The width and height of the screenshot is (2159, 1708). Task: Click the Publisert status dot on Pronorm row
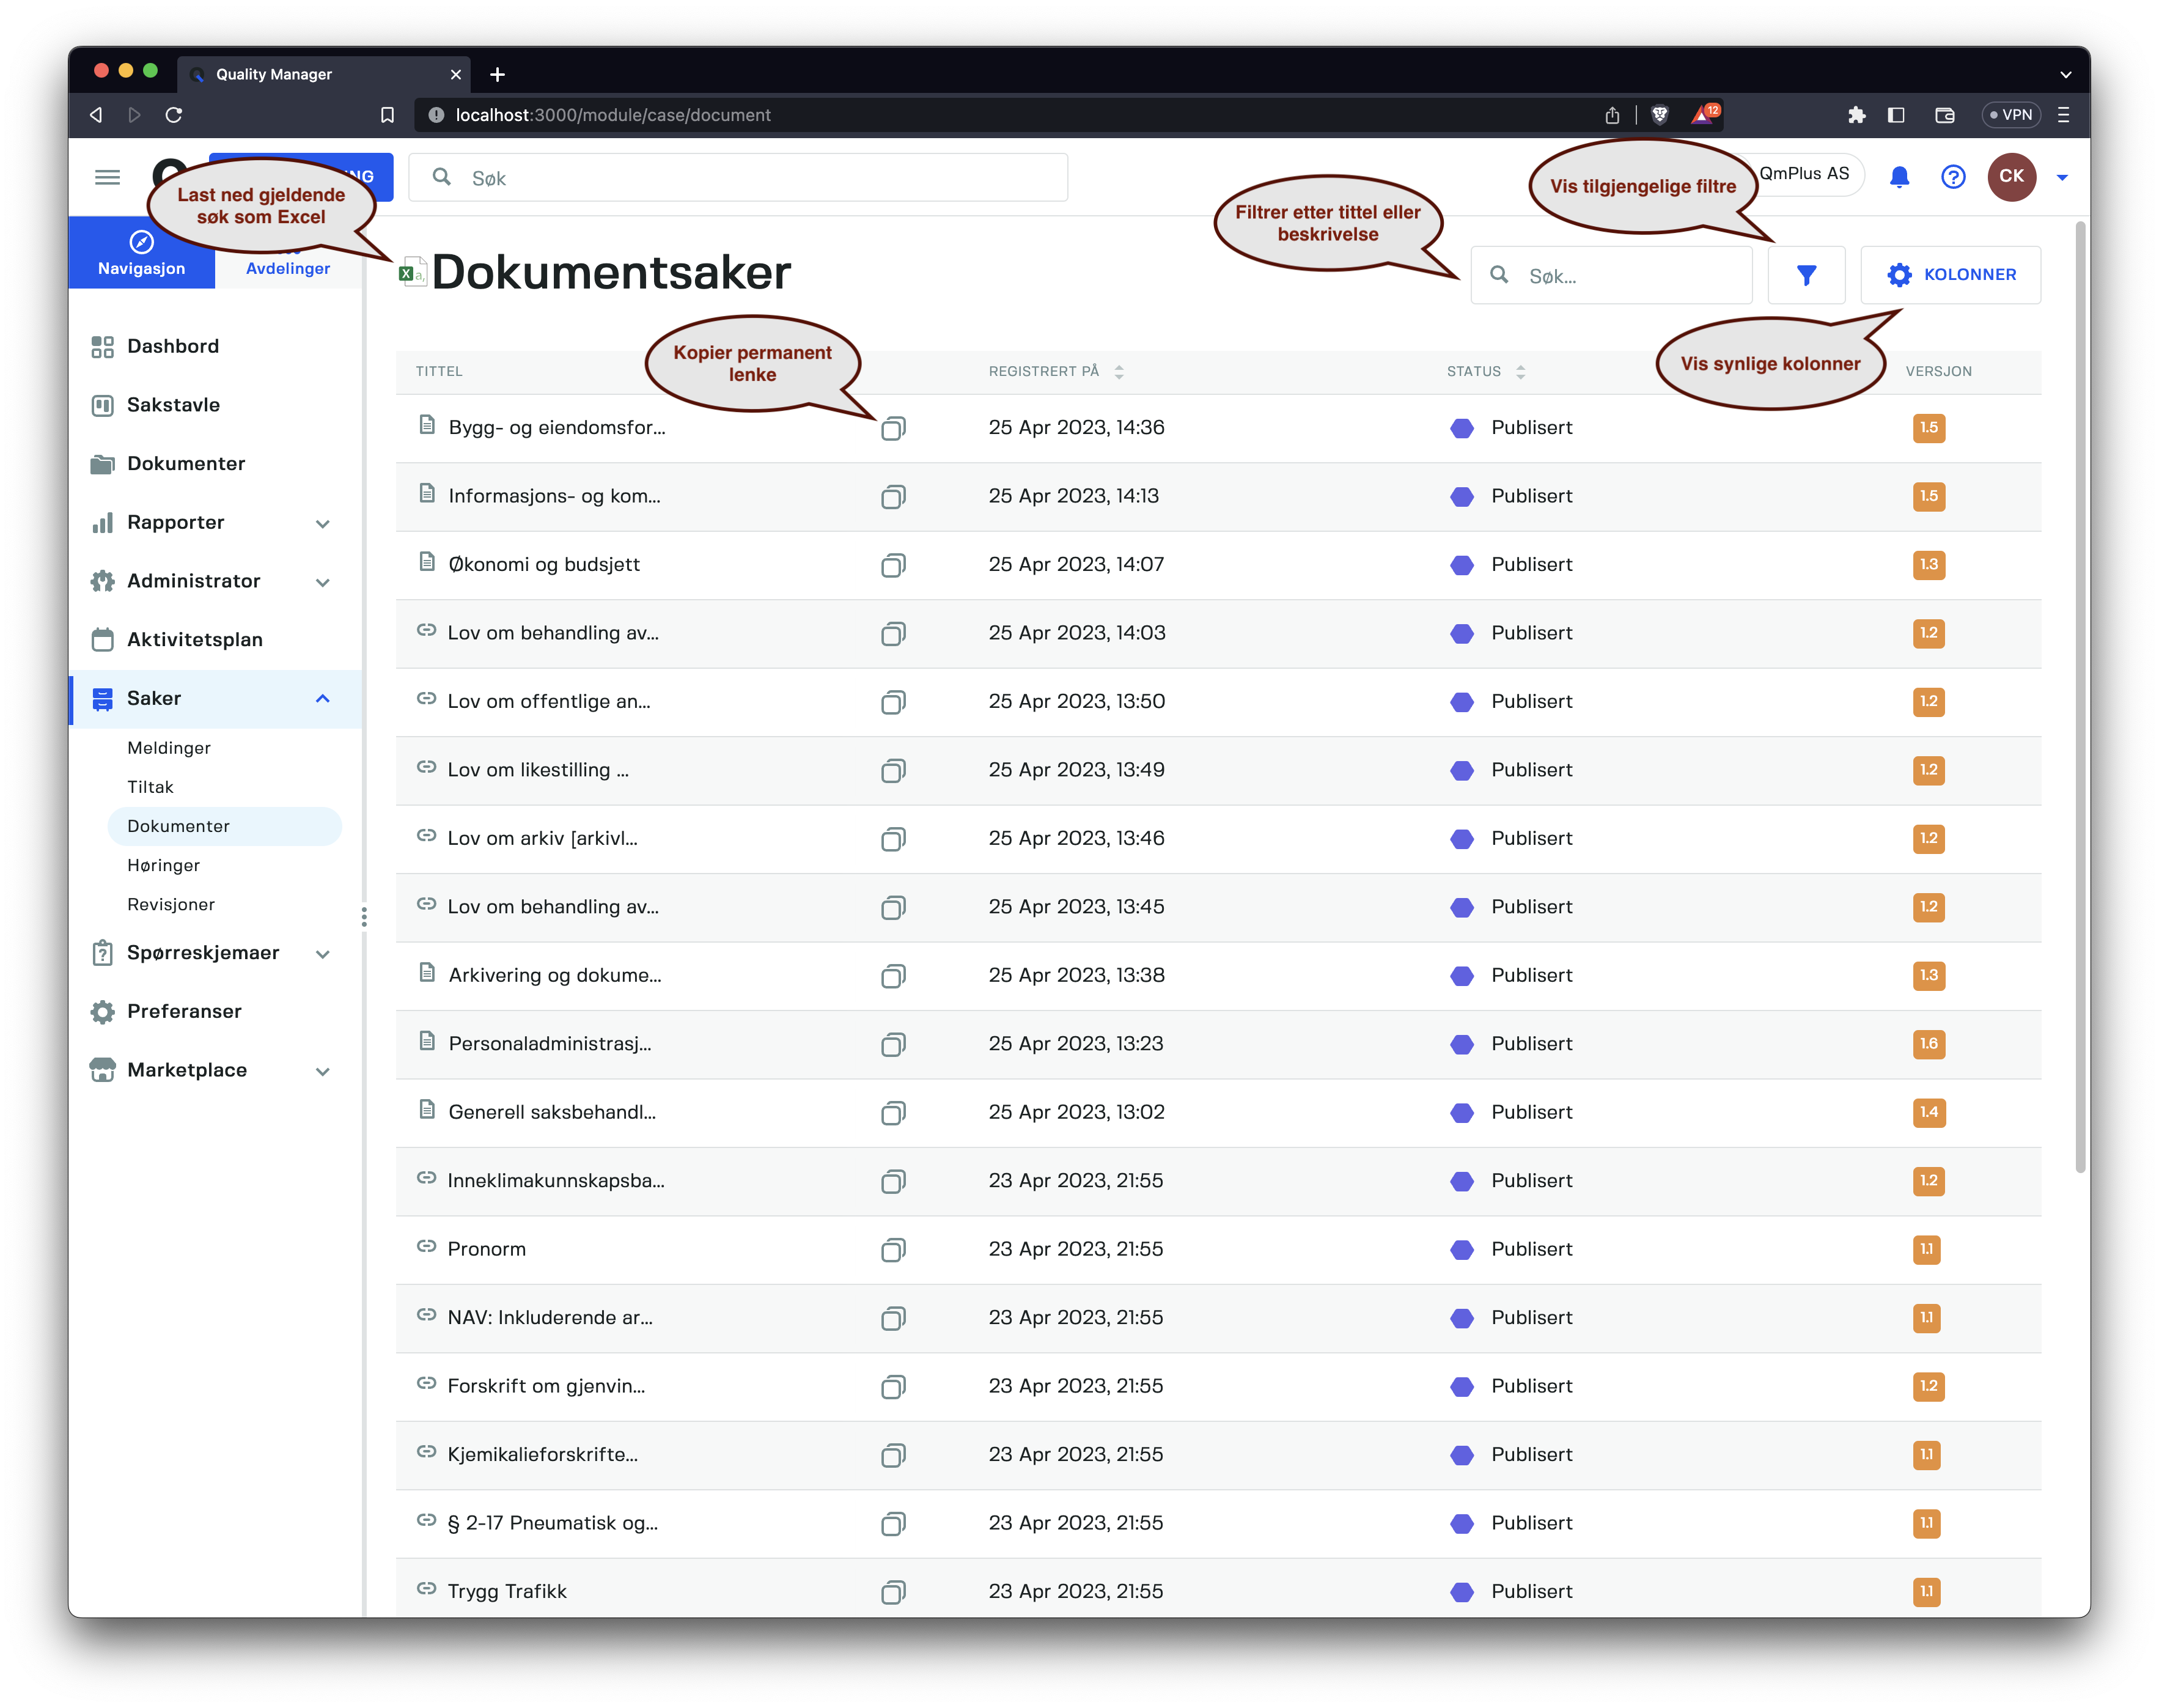[x=1461, y=1250]
